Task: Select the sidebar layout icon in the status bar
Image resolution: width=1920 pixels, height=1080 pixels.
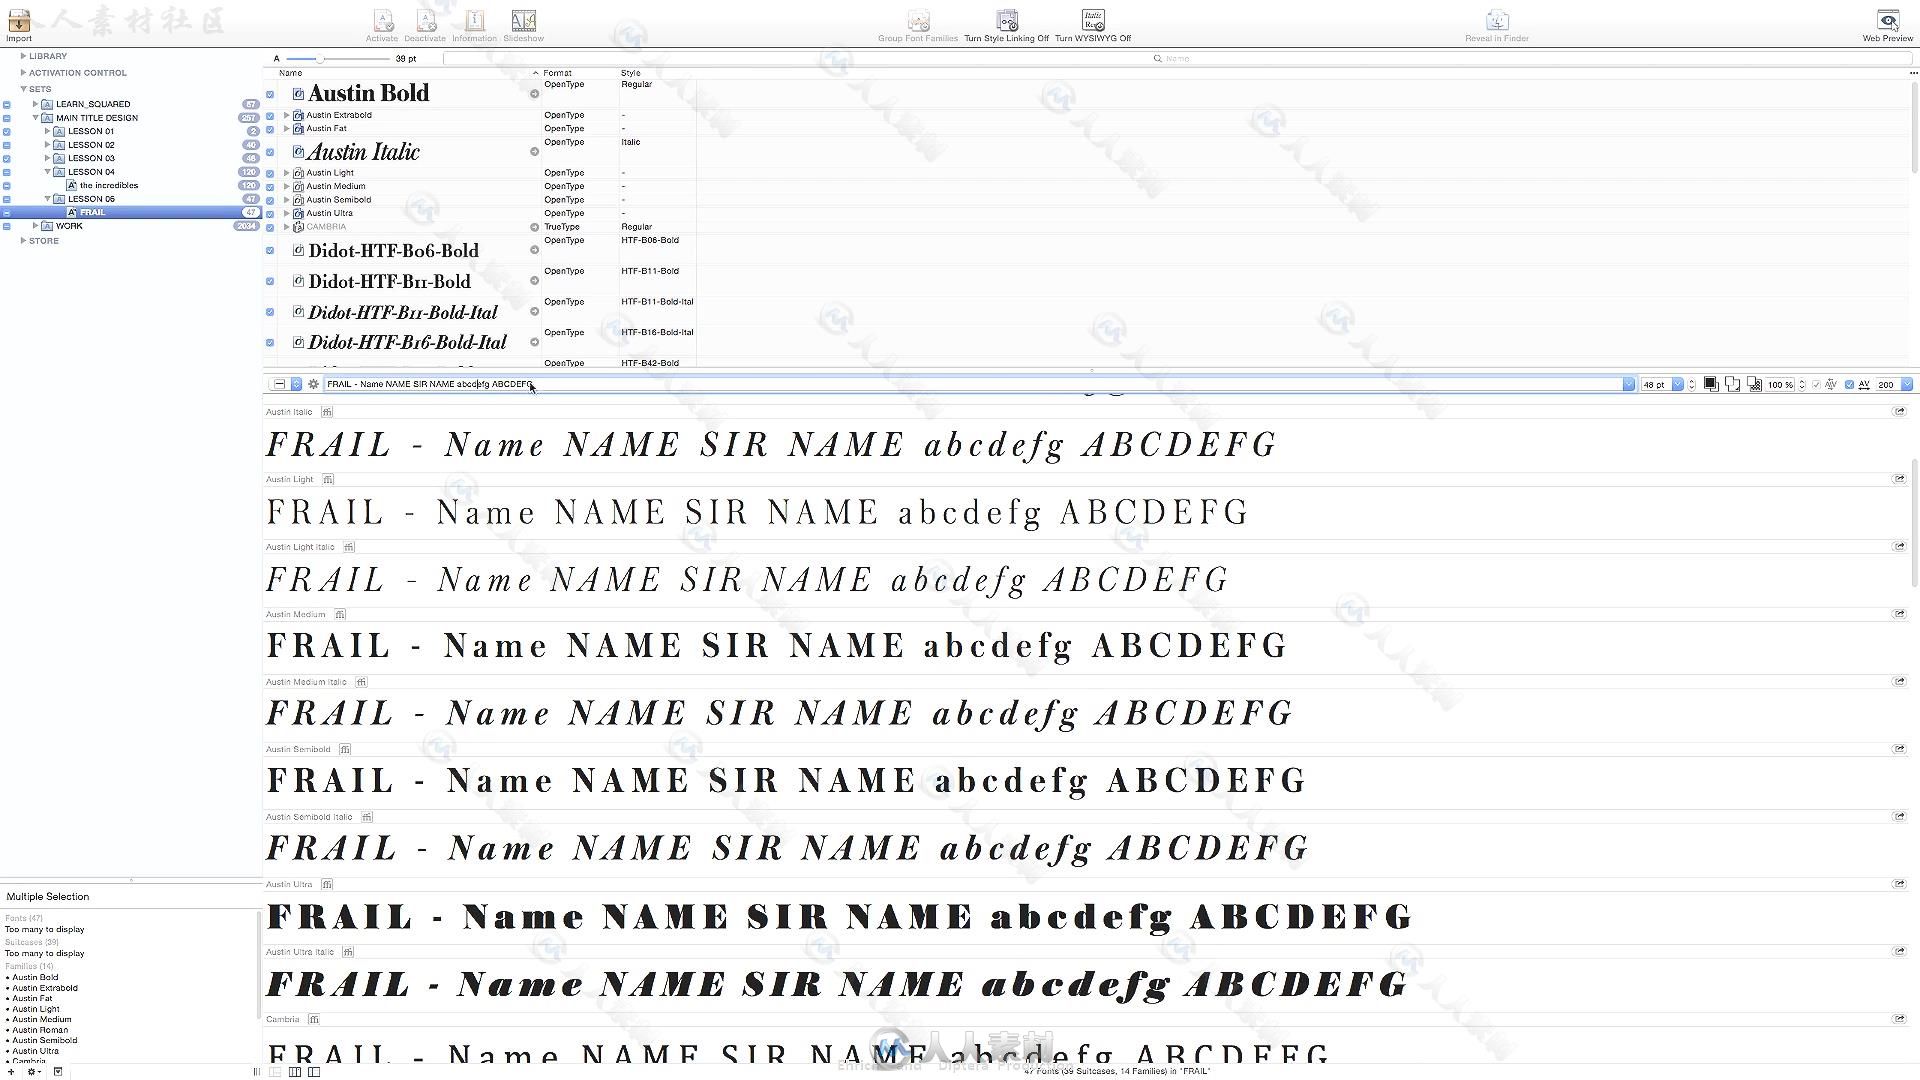Action: (x=314, y=1072)
